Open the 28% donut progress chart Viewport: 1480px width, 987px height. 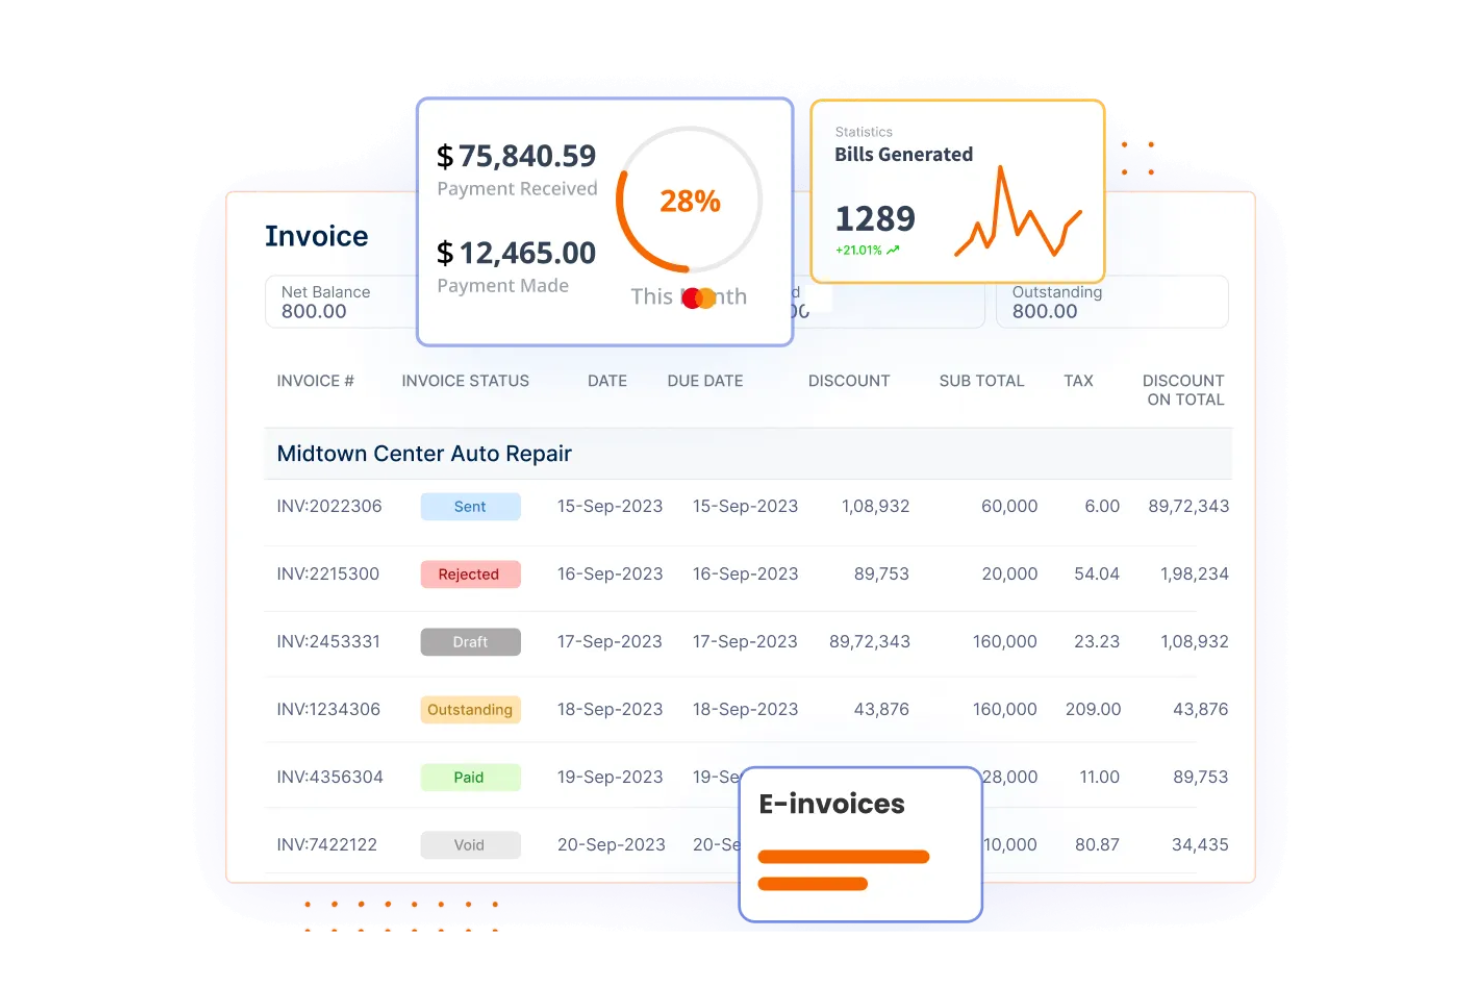click(x=688, y=200)
